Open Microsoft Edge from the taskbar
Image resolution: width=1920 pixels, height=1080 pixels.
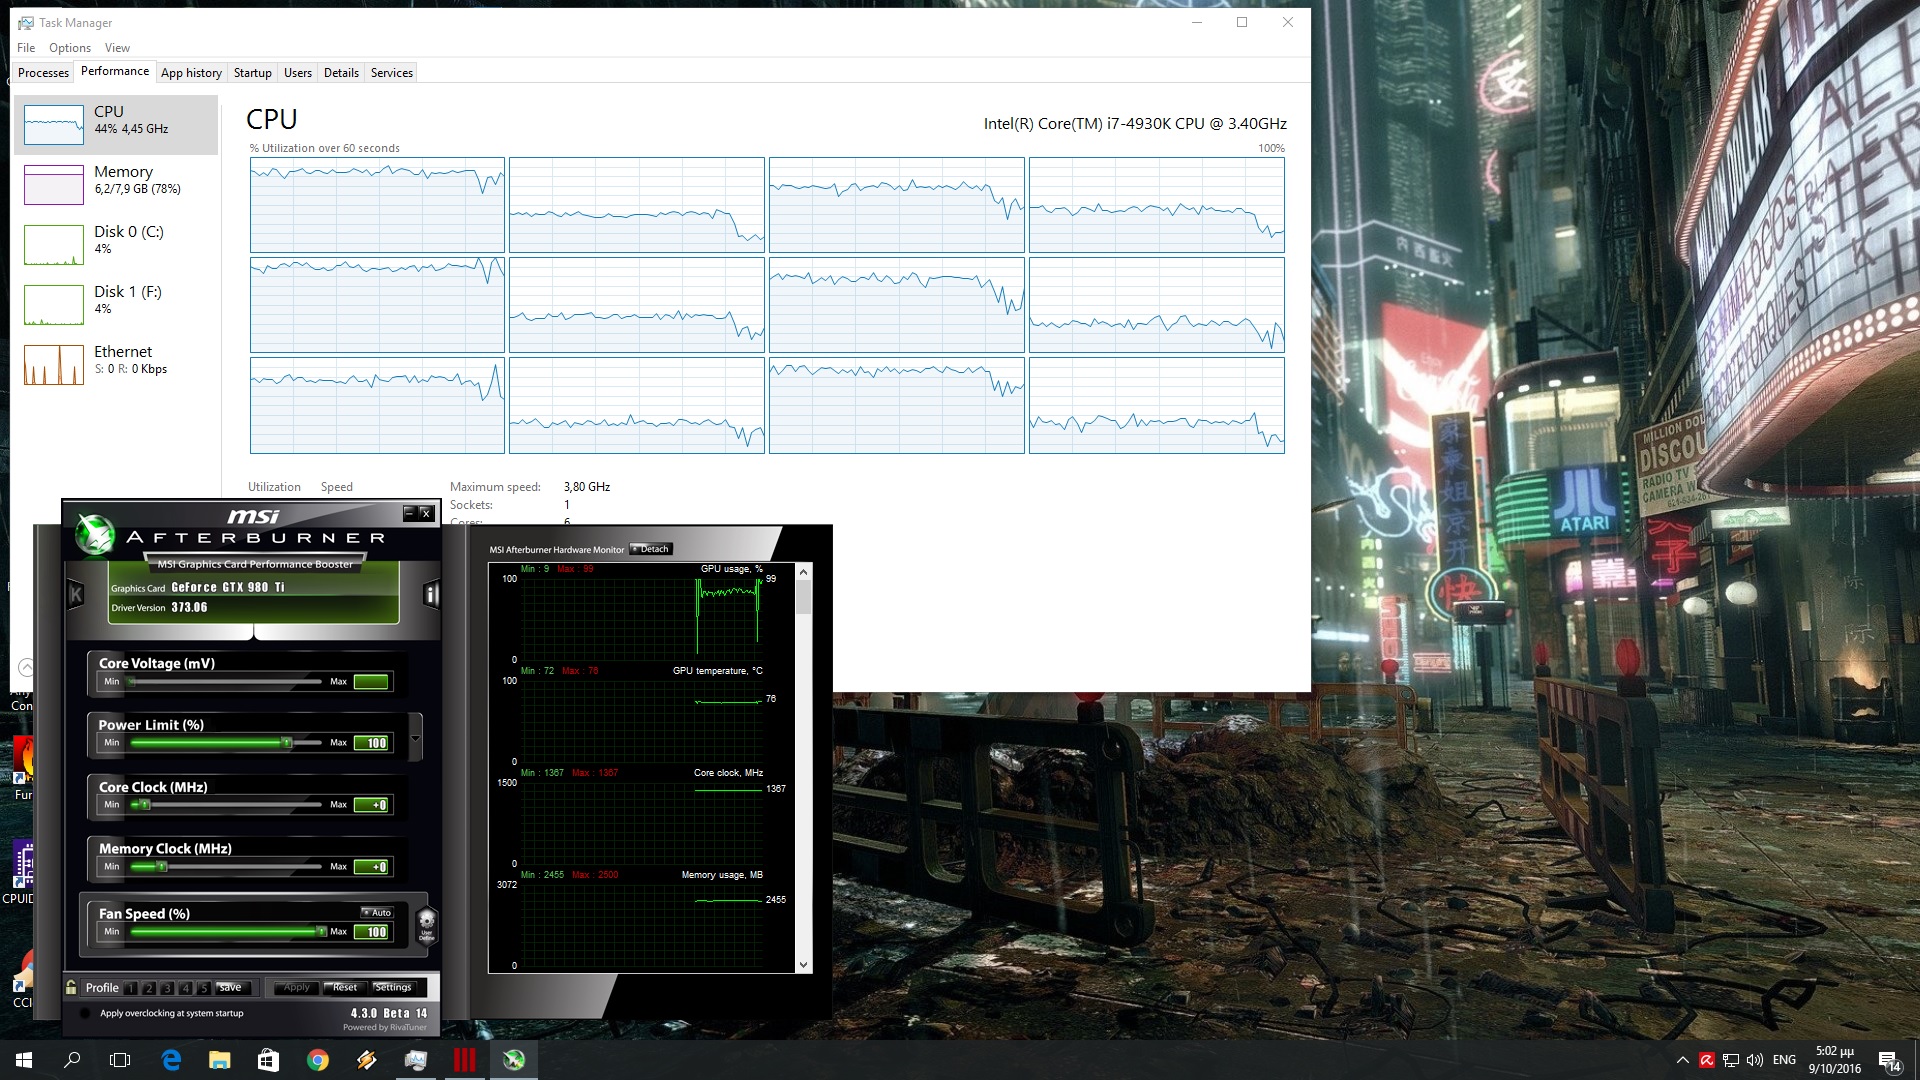point(171,1060)
